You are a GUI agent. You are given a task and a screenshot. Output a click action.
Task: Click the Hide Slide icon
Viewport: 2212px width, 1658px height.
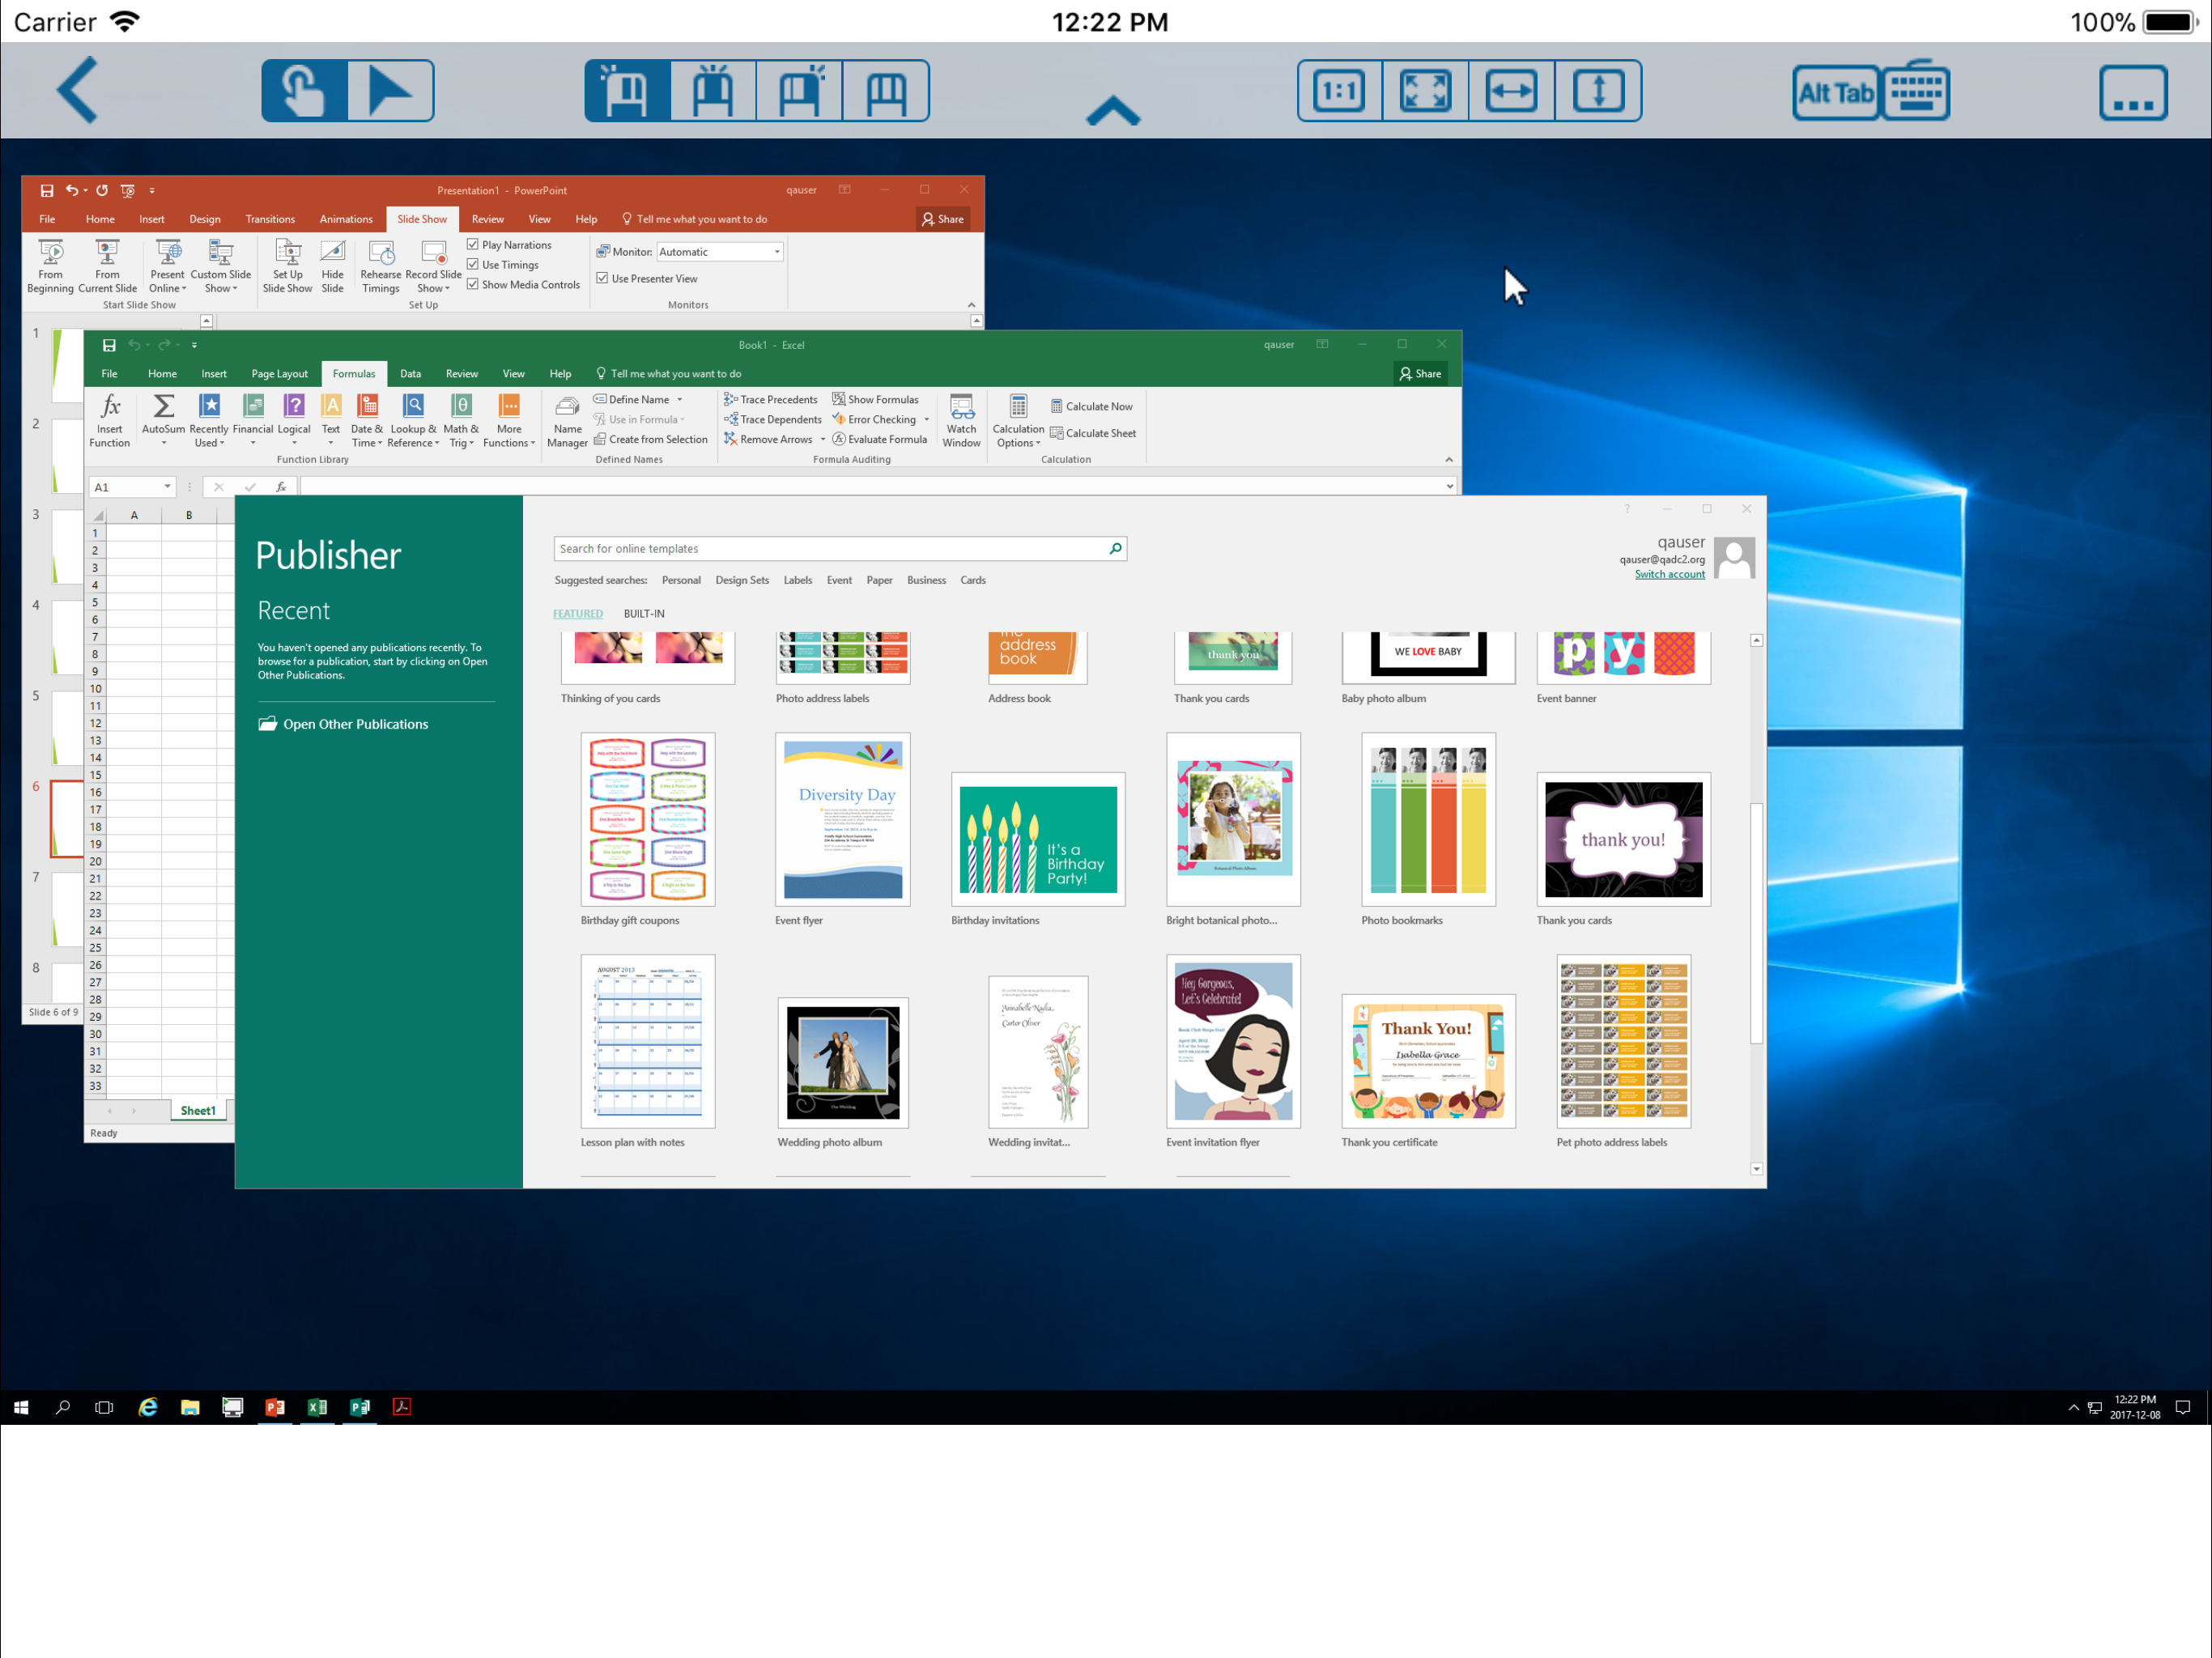(x=332, y=251)
